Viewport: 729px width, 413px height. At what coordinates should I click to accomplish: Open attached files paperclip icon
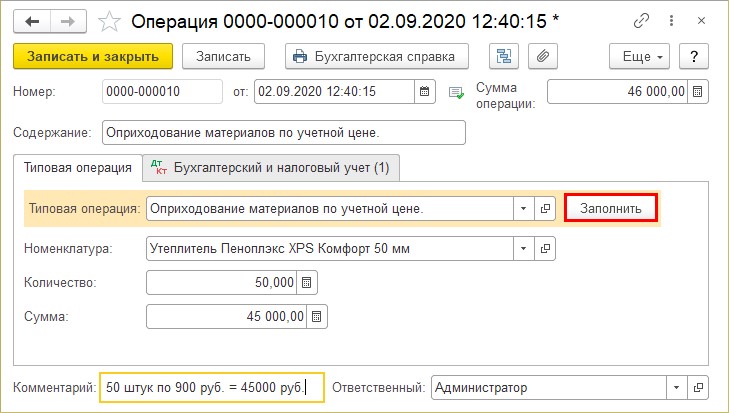543,56
